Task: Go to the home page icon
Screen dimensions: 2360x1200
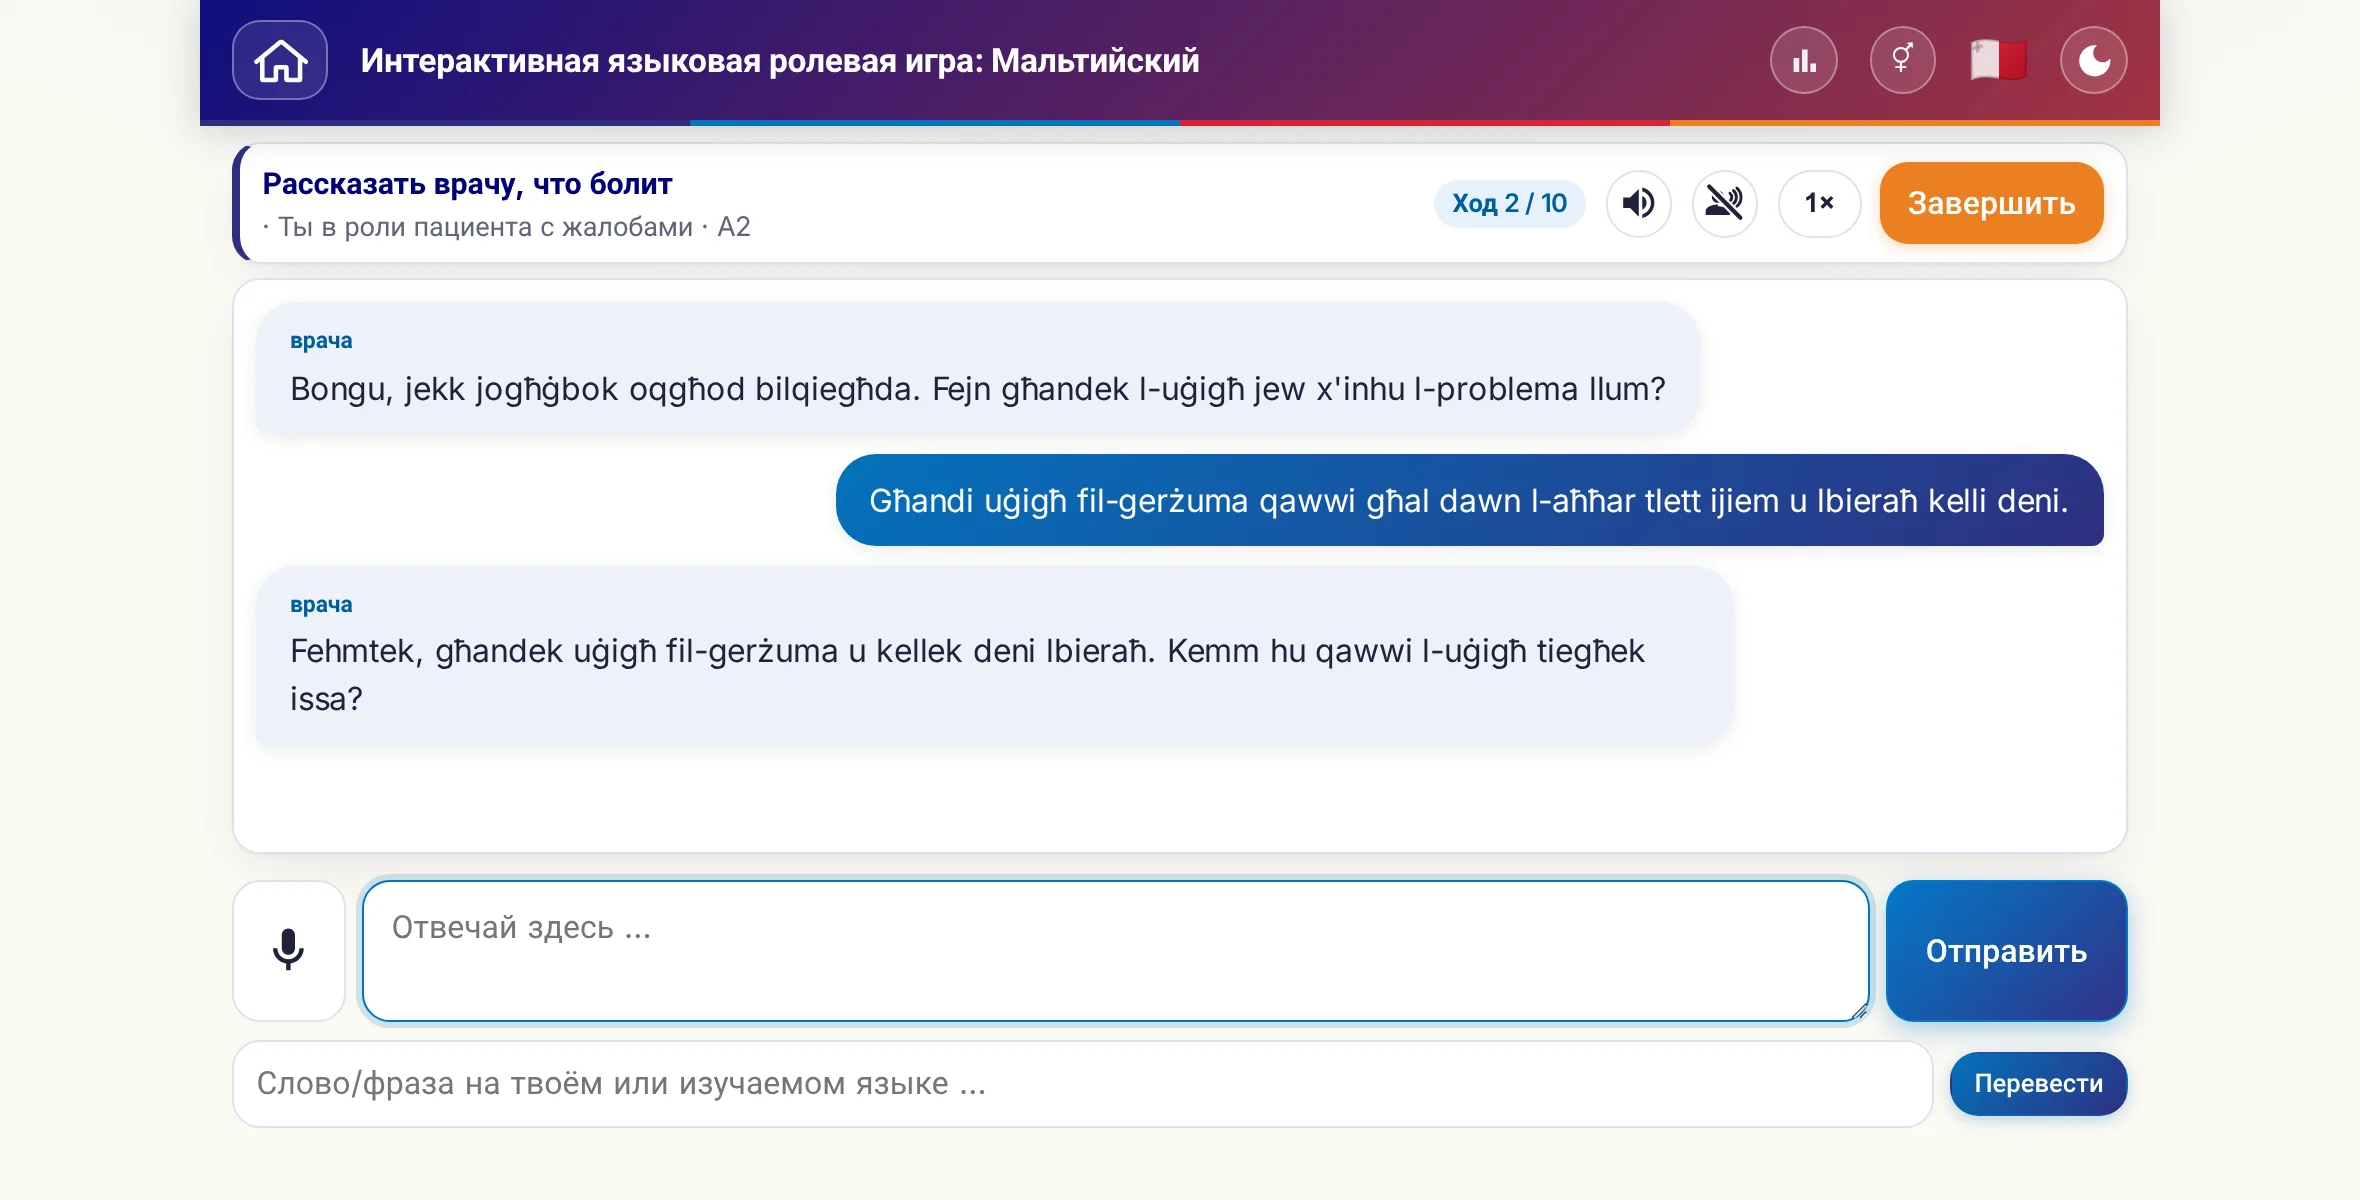Action: click(280, 60)
